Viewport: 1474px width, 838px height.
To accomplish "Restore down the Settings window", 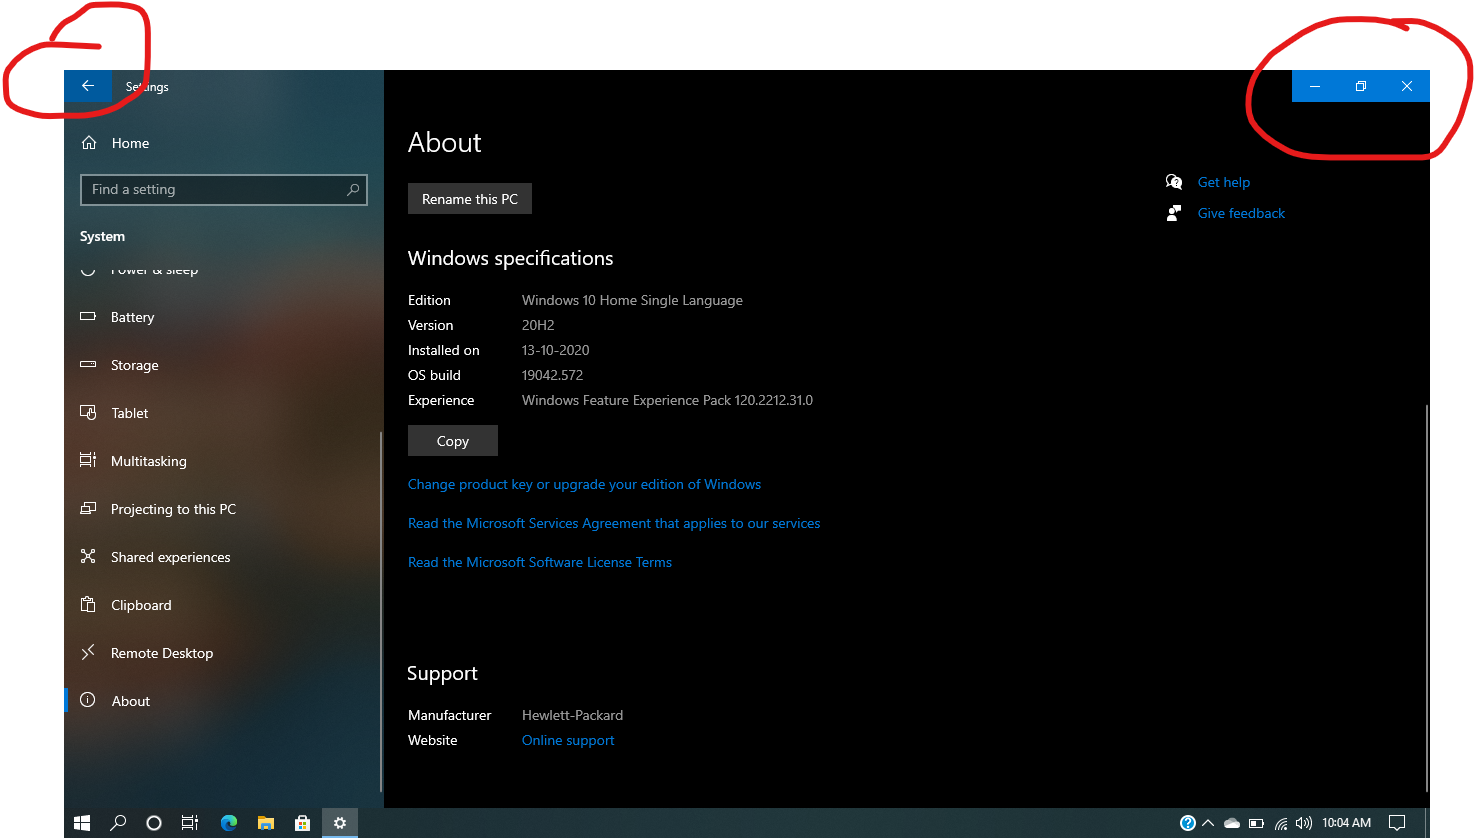I will click(1361, 86).
